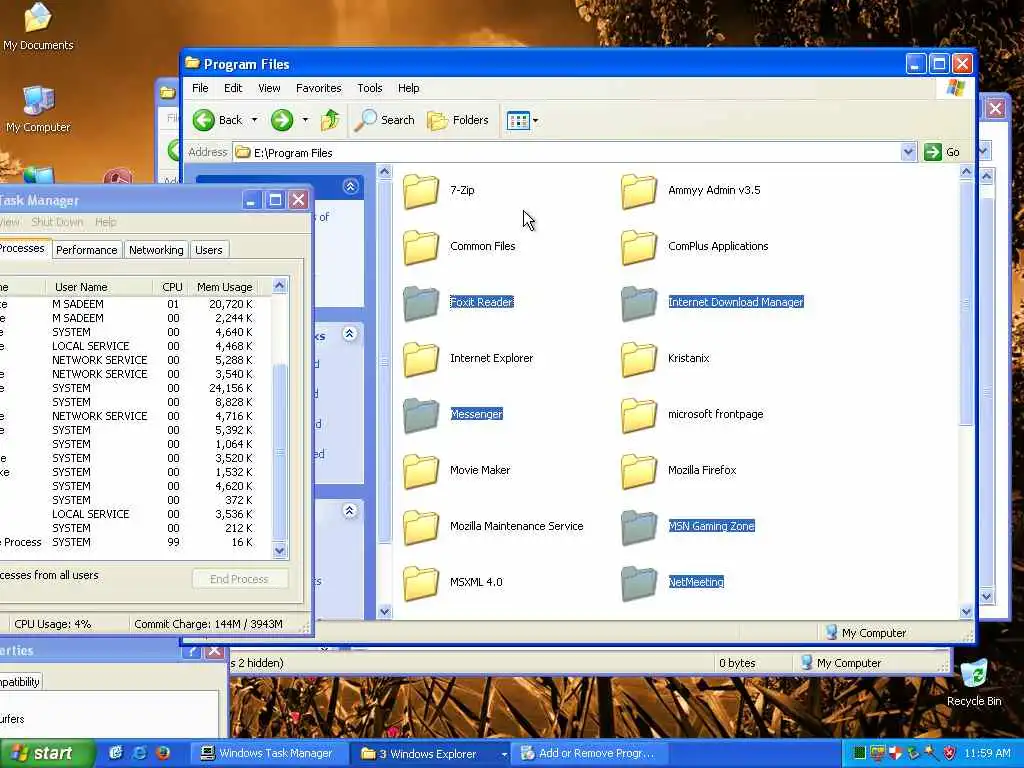
Task: Select the Mozilla Maintenance Service folder icon
Action: click(421, 527)
